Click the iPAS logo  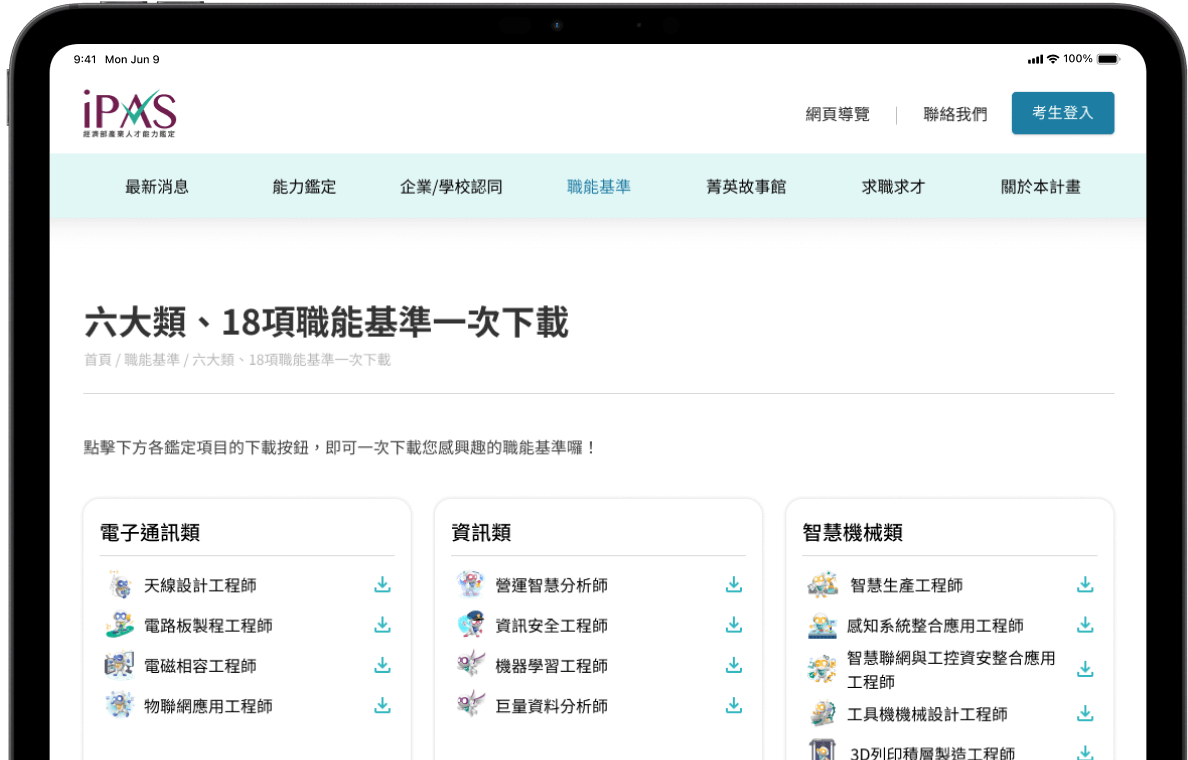coord(130,113)
